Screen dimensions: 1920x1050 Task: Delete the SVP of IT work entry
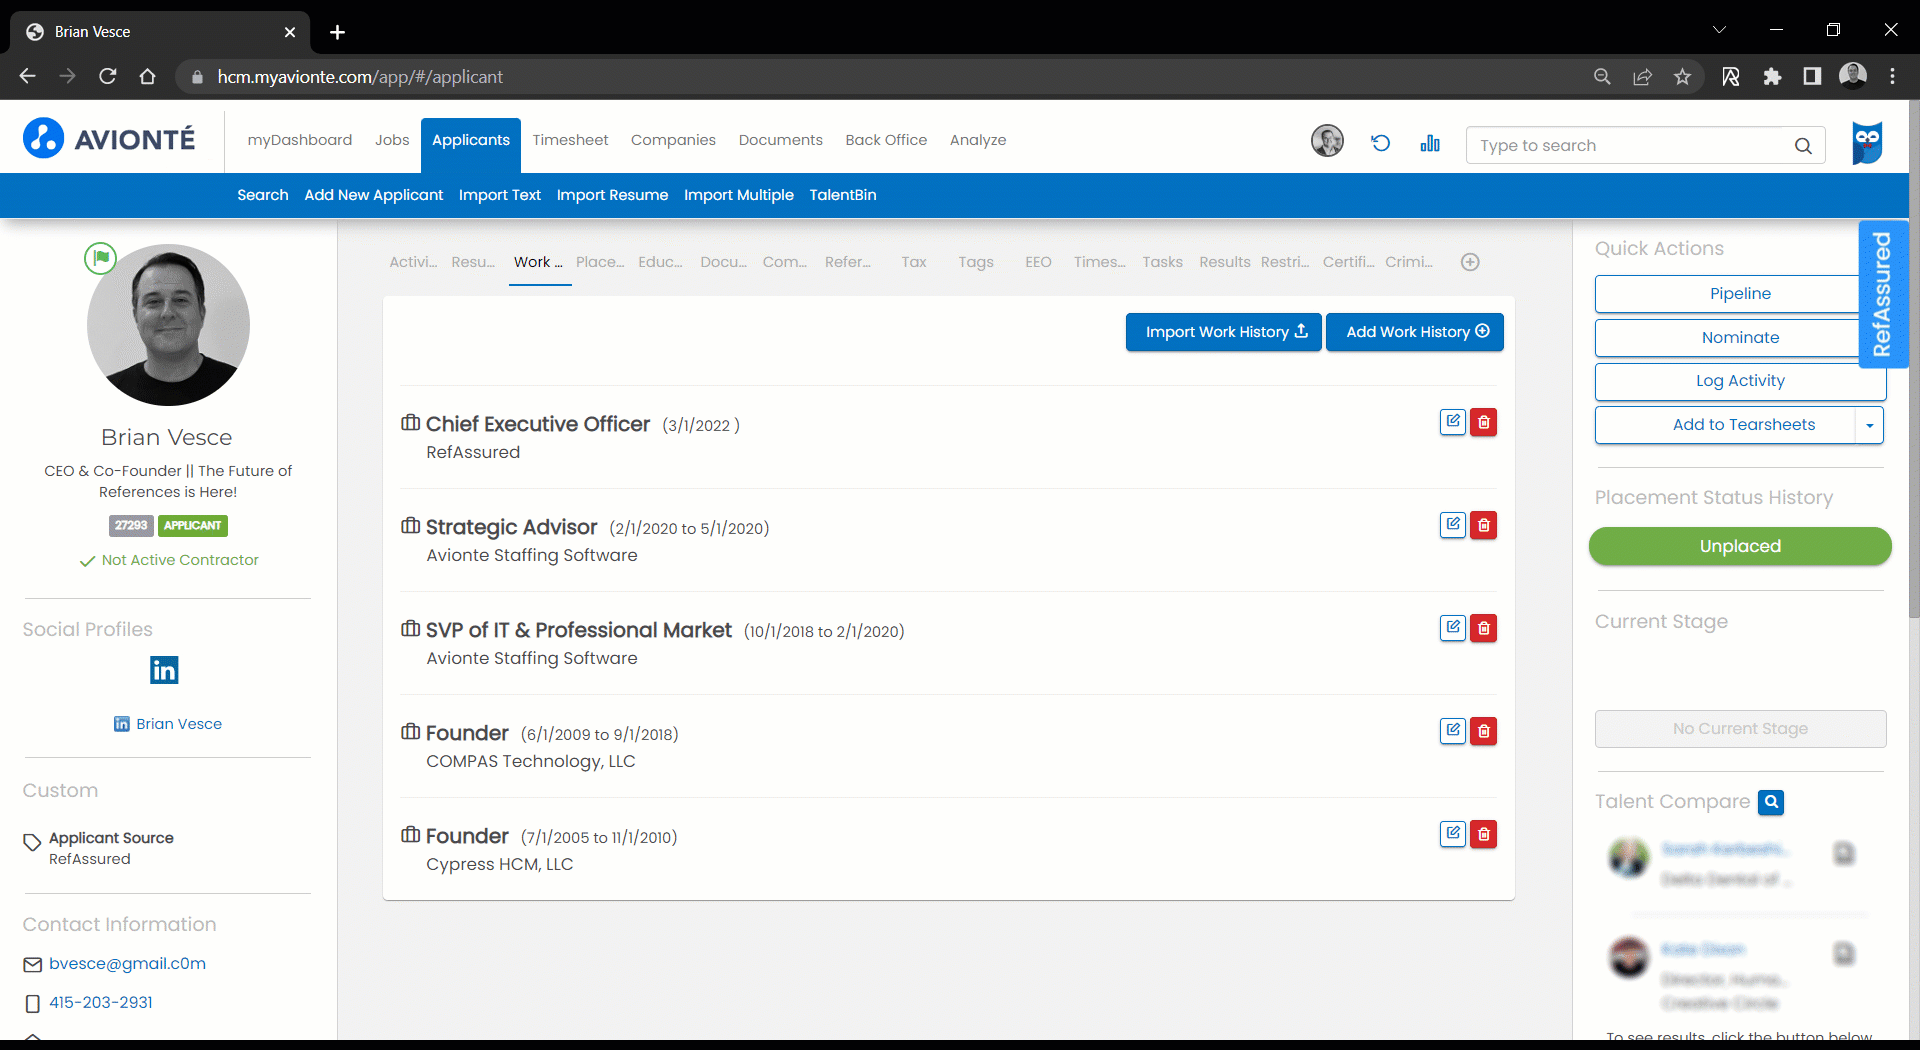coord(1484,628)
